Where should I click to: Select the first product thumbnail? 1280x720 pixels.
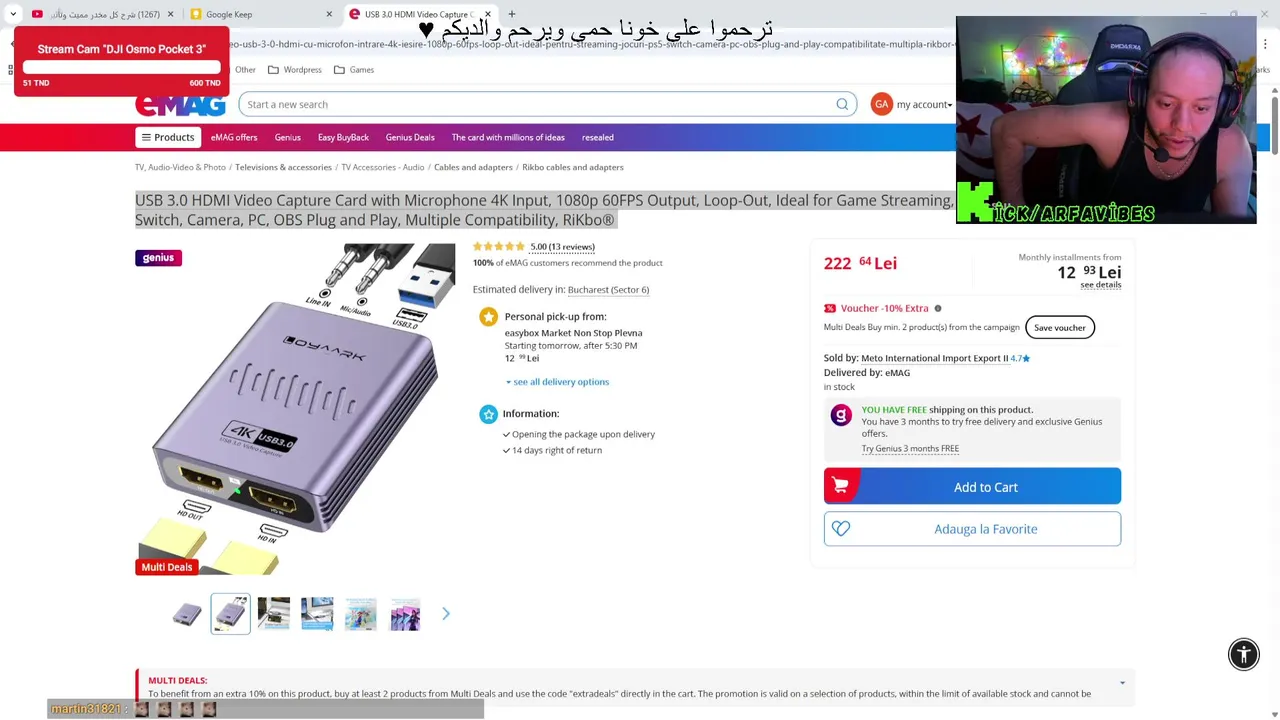click(187, 614)
